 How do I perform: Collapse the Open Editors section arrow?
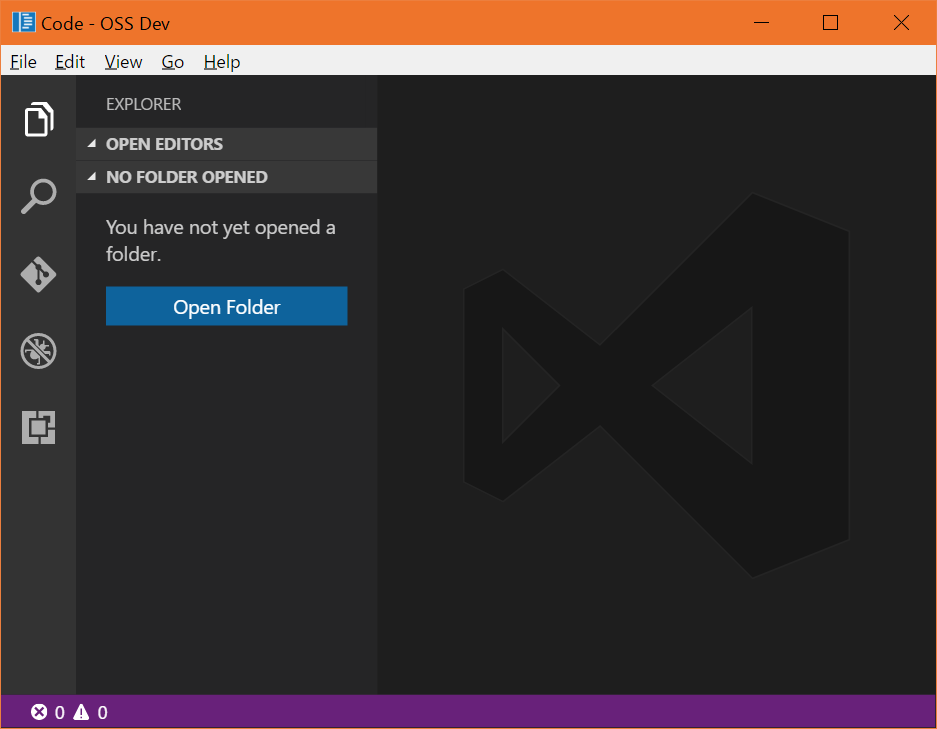tap(91, 144)
